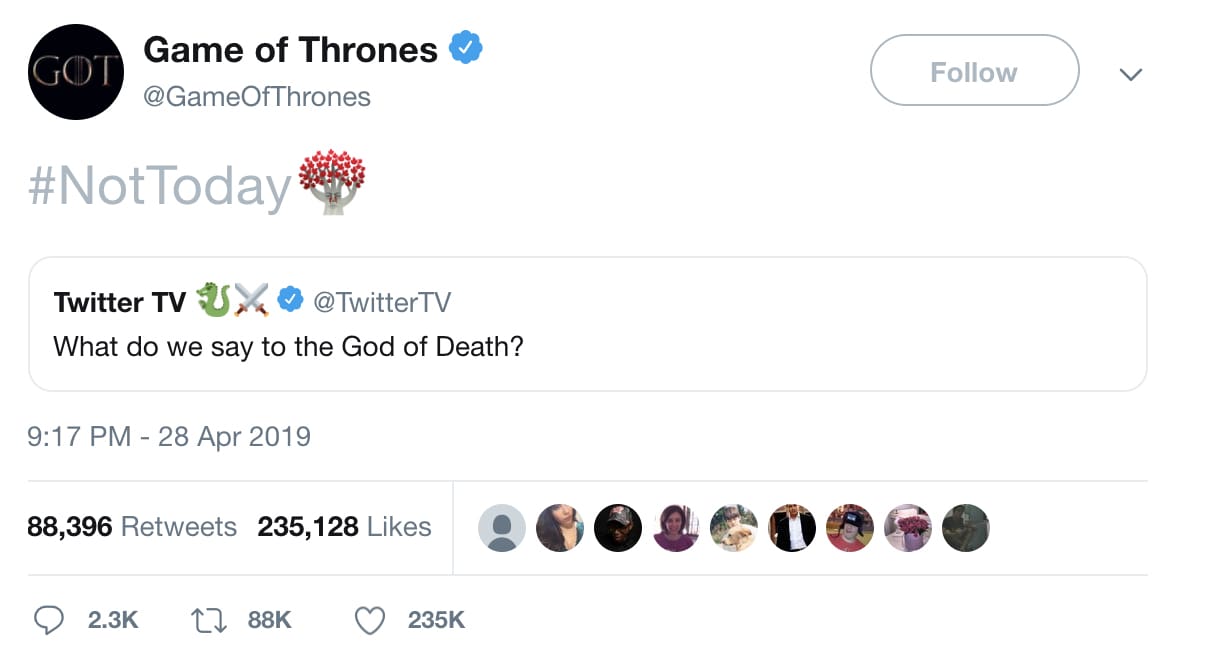Click the 9:17 PM - 28 Apr 2019 timestamp

pyautogui.click(x=169, y=437)
